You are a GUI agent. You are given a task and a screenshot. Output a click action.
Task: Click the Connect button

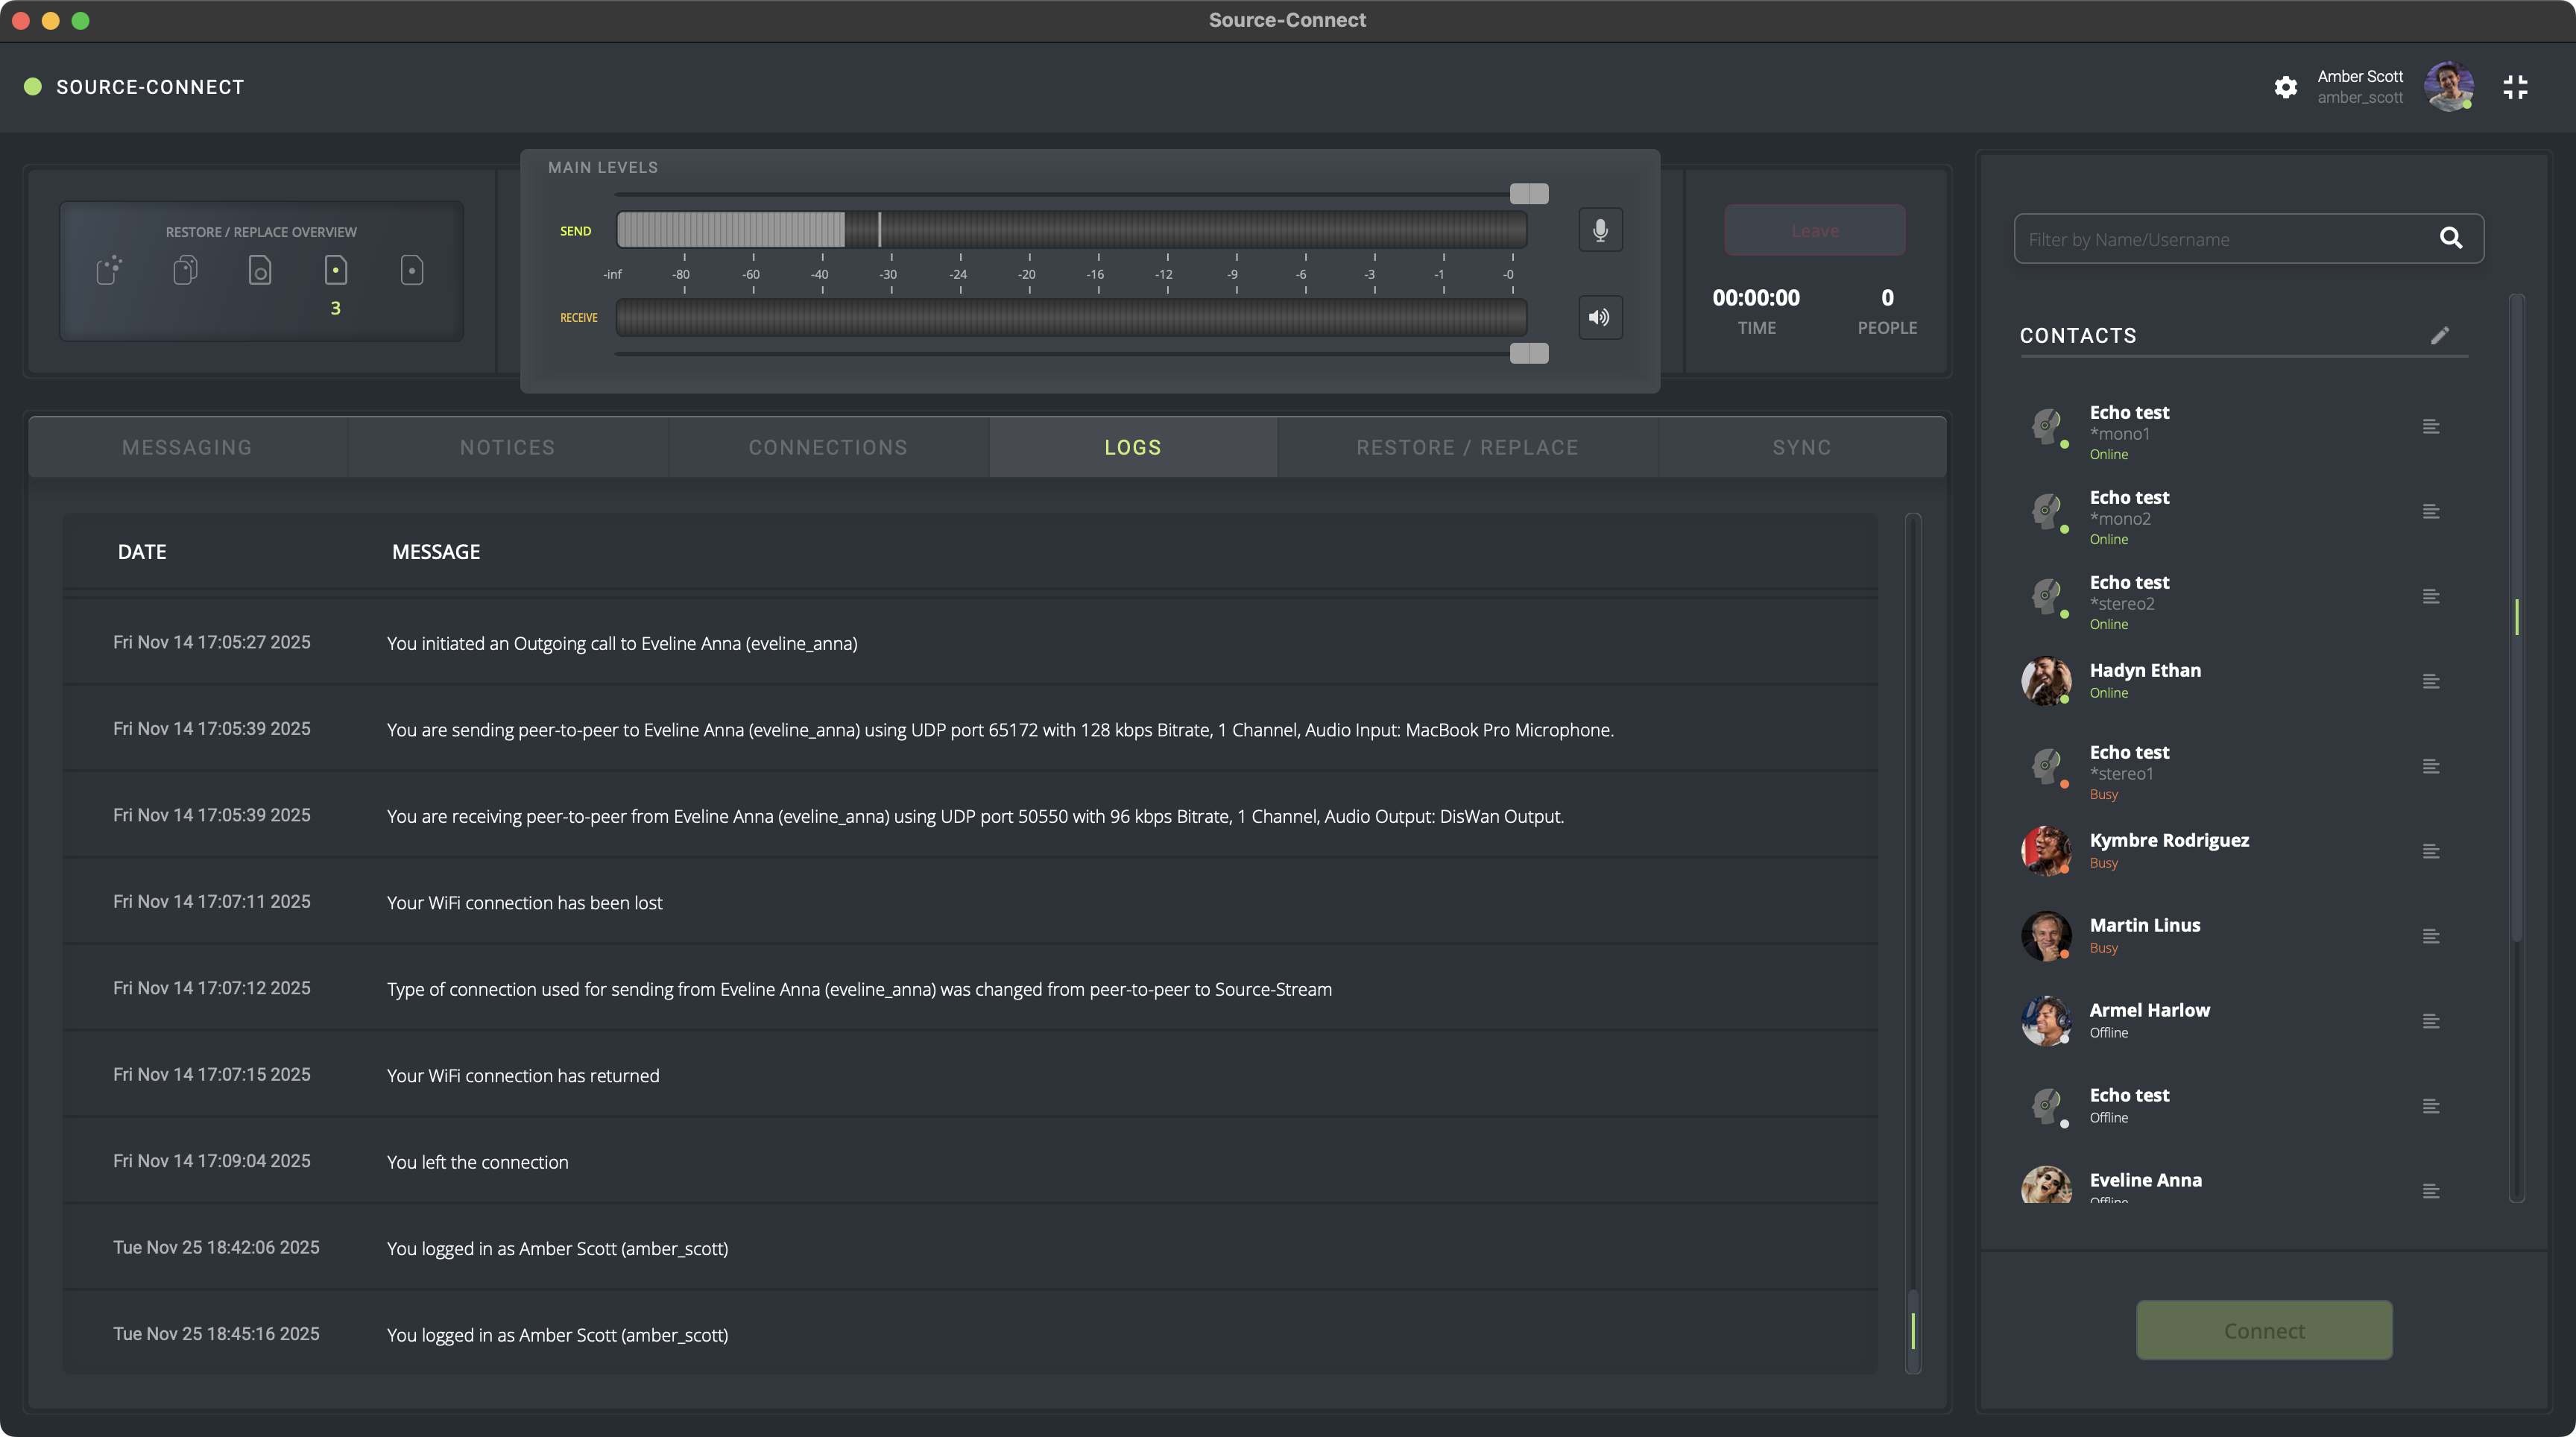click(x=2264, y=1331)
